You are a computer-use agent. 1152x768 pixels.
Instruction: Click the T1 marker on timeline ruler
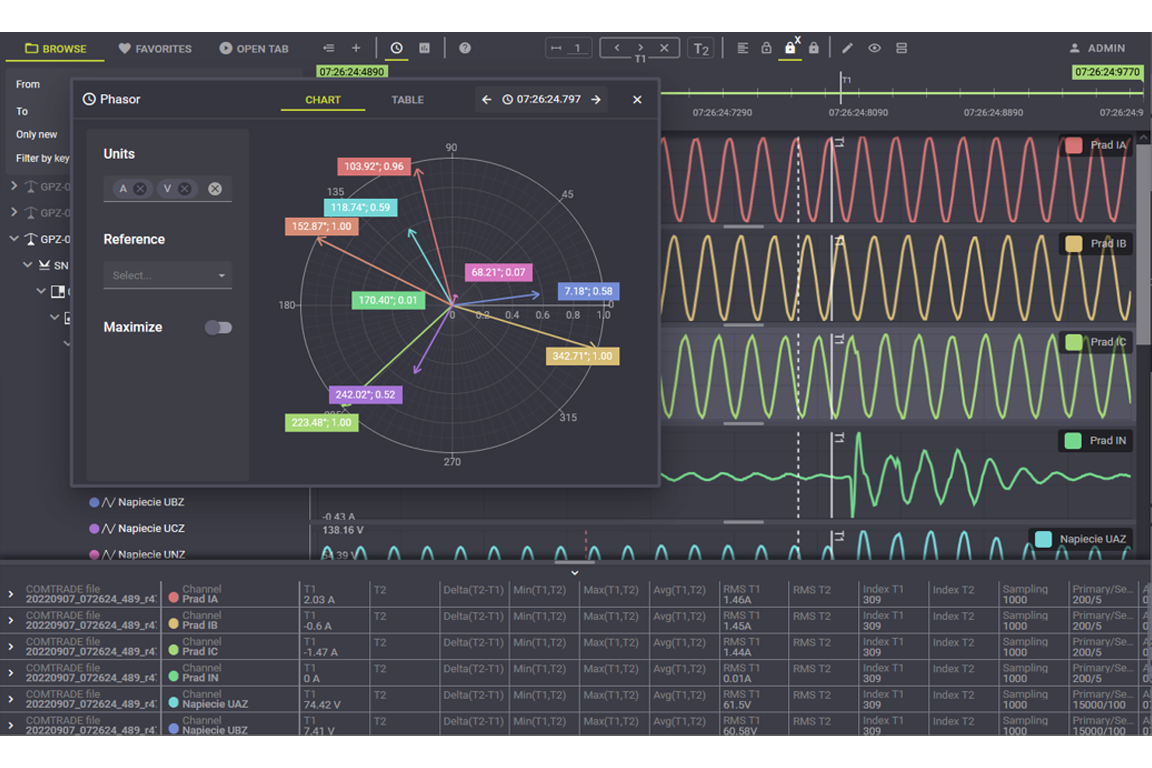842,82
